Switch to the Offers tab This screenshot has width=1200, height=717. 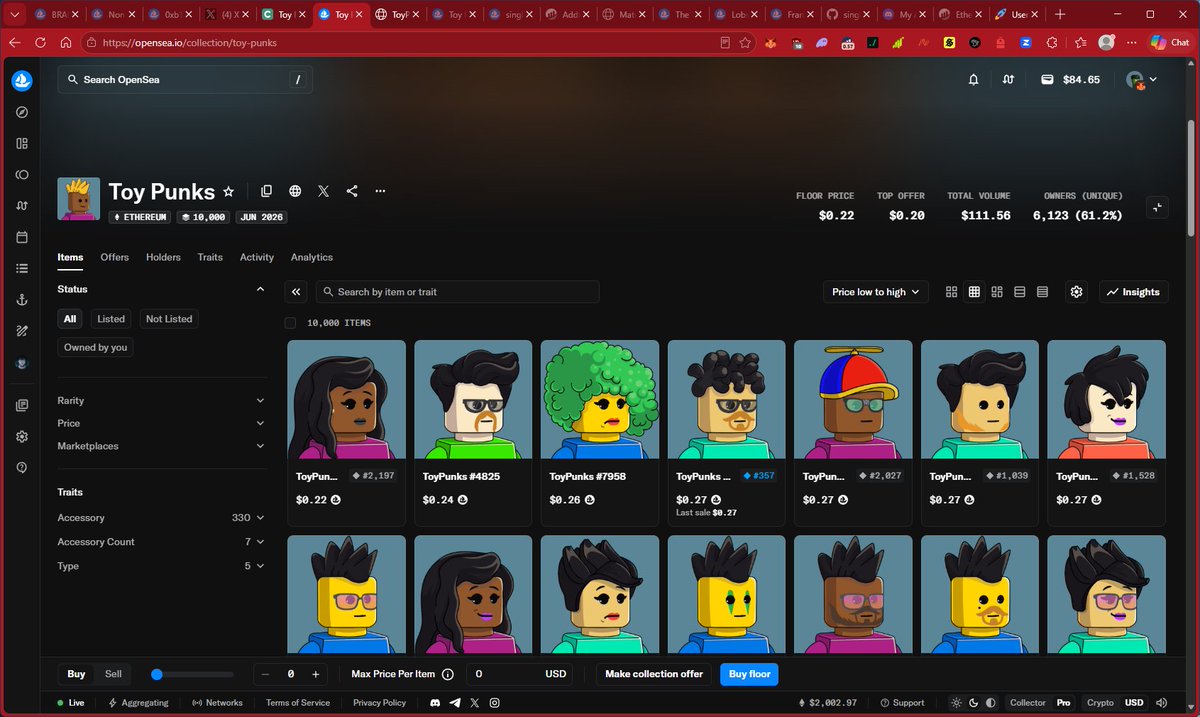coord(115,257)
